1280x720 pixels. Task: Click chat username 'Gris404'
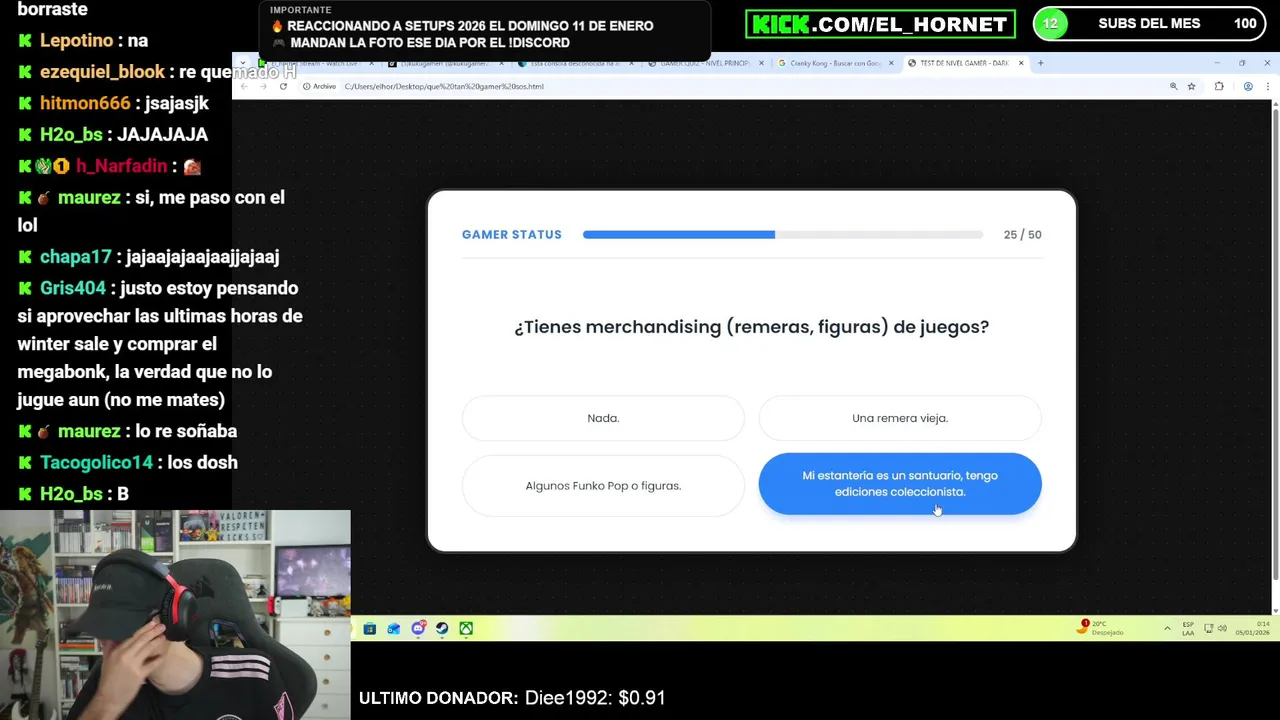pyautogui.click(x=73, y=288)
